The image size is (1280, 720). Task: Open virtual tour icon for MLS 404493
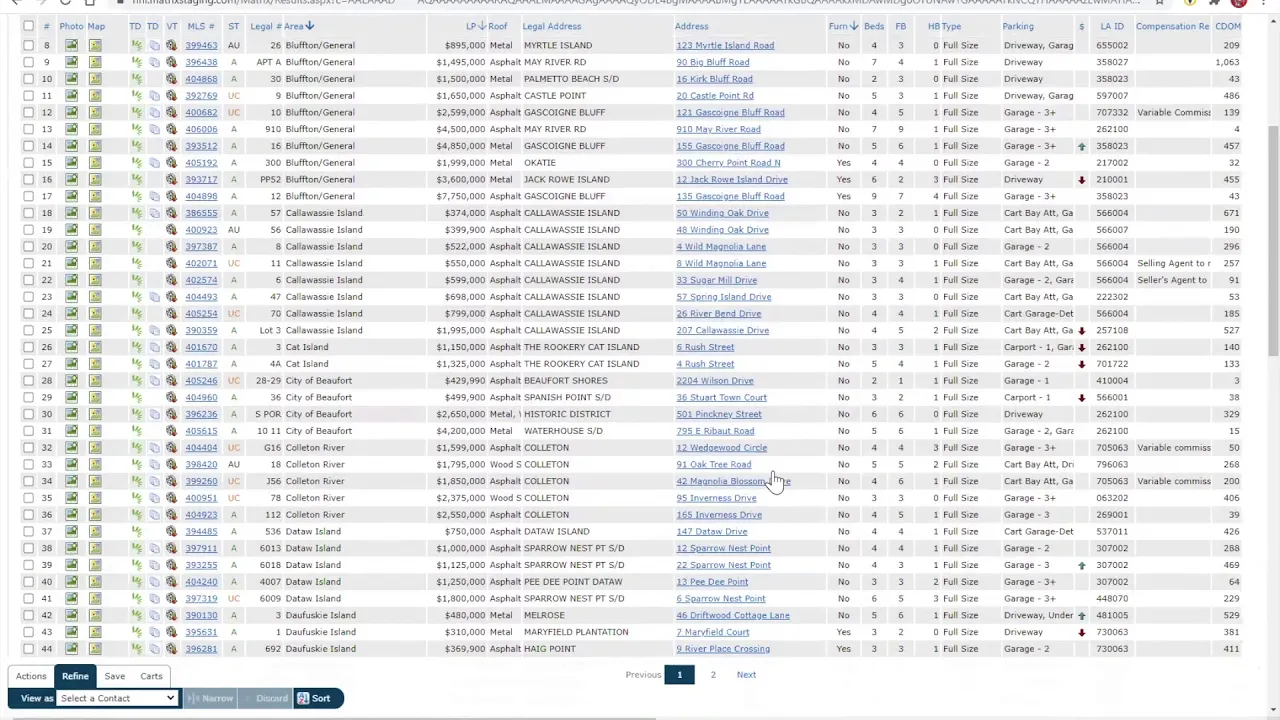[171, 297]
